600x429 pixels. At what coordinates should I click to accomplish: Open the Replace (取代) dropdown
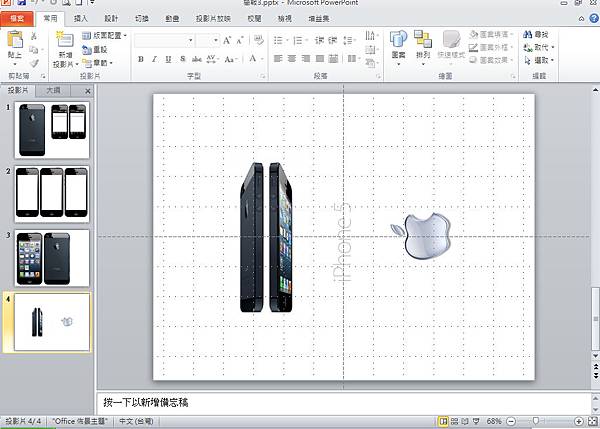click(539, 47)
